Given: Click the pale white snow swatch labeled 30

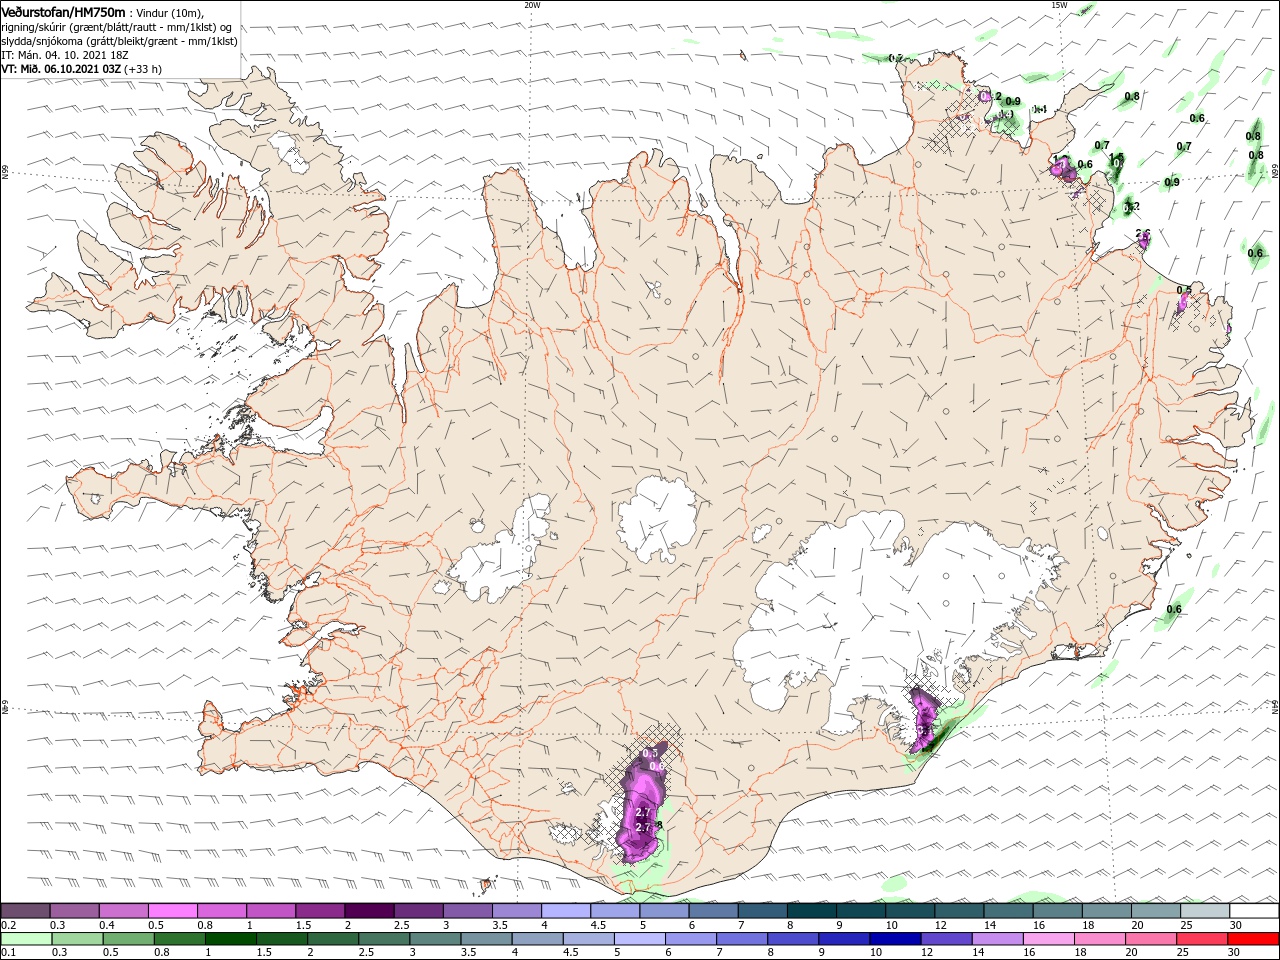Looking at the screenshot, I should point(1253,911).
